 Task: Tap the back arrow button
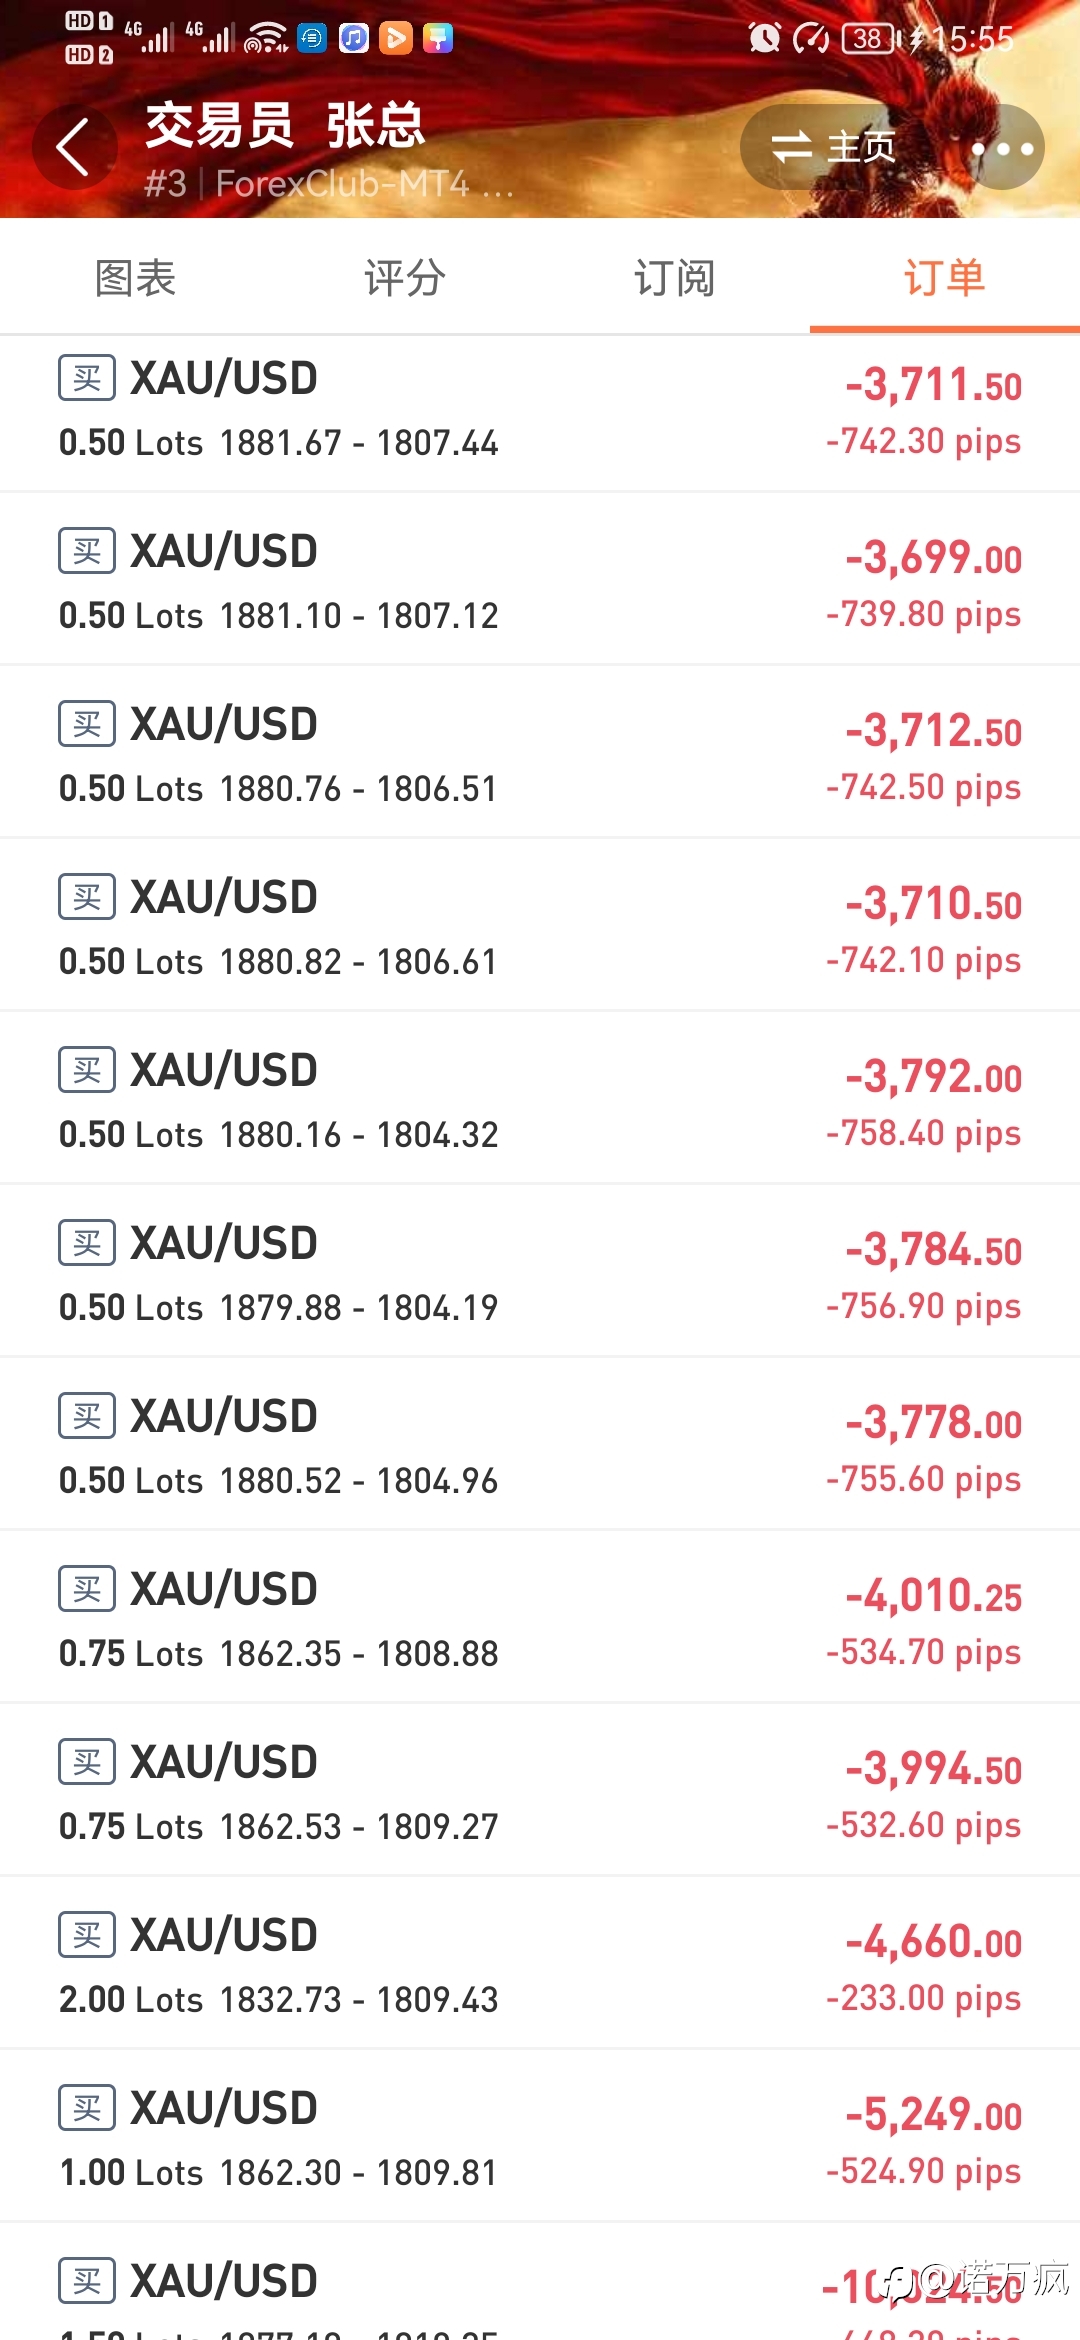(74, 147)
